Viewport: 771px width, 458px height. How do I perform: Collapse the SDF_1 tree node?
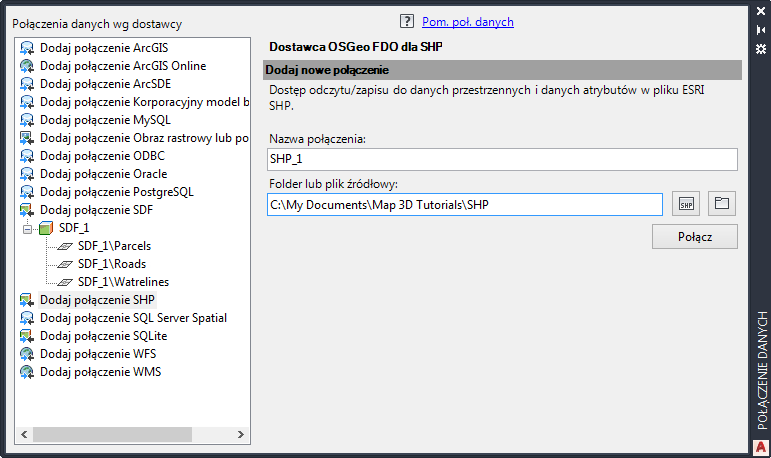28,228
